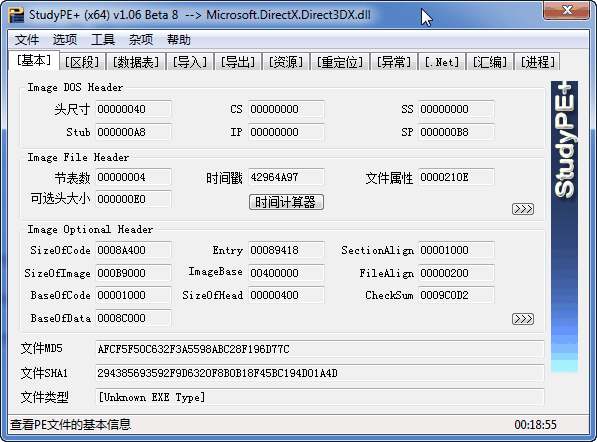The height and width of the screenshot is (442, 597).
Task: Close the StudyPE+ window
Action: (x=566, y=10)
